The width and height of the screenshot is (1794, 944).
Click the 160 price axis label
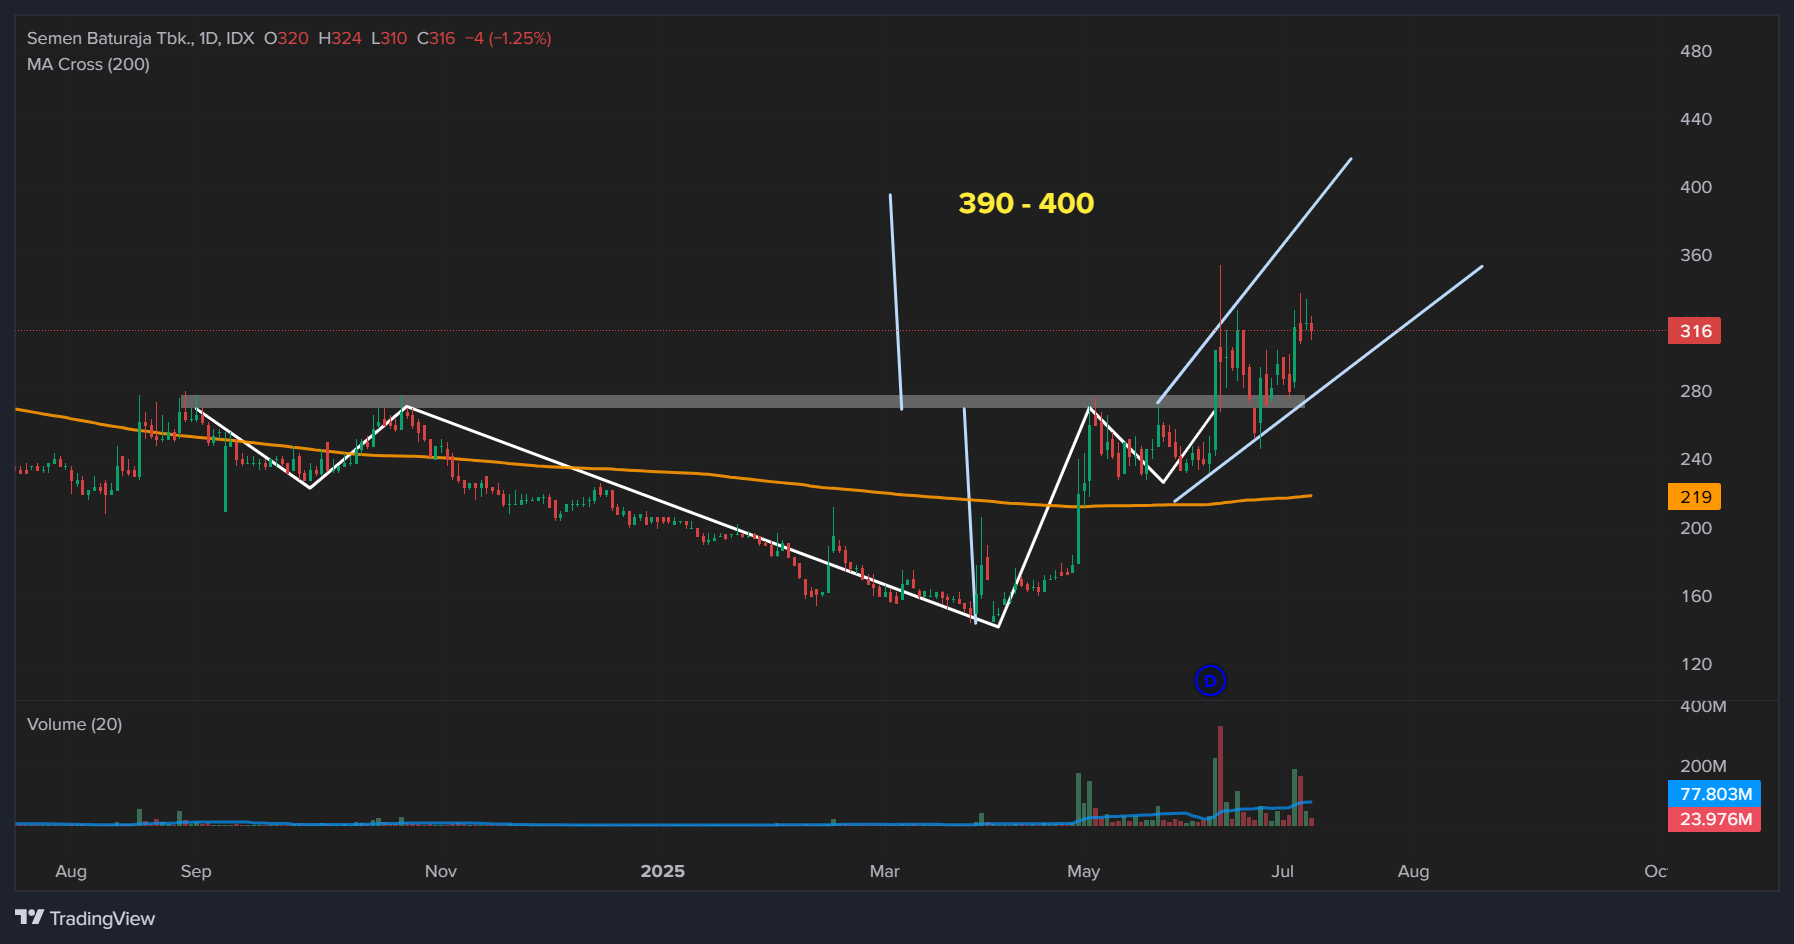coord(1695,596)
